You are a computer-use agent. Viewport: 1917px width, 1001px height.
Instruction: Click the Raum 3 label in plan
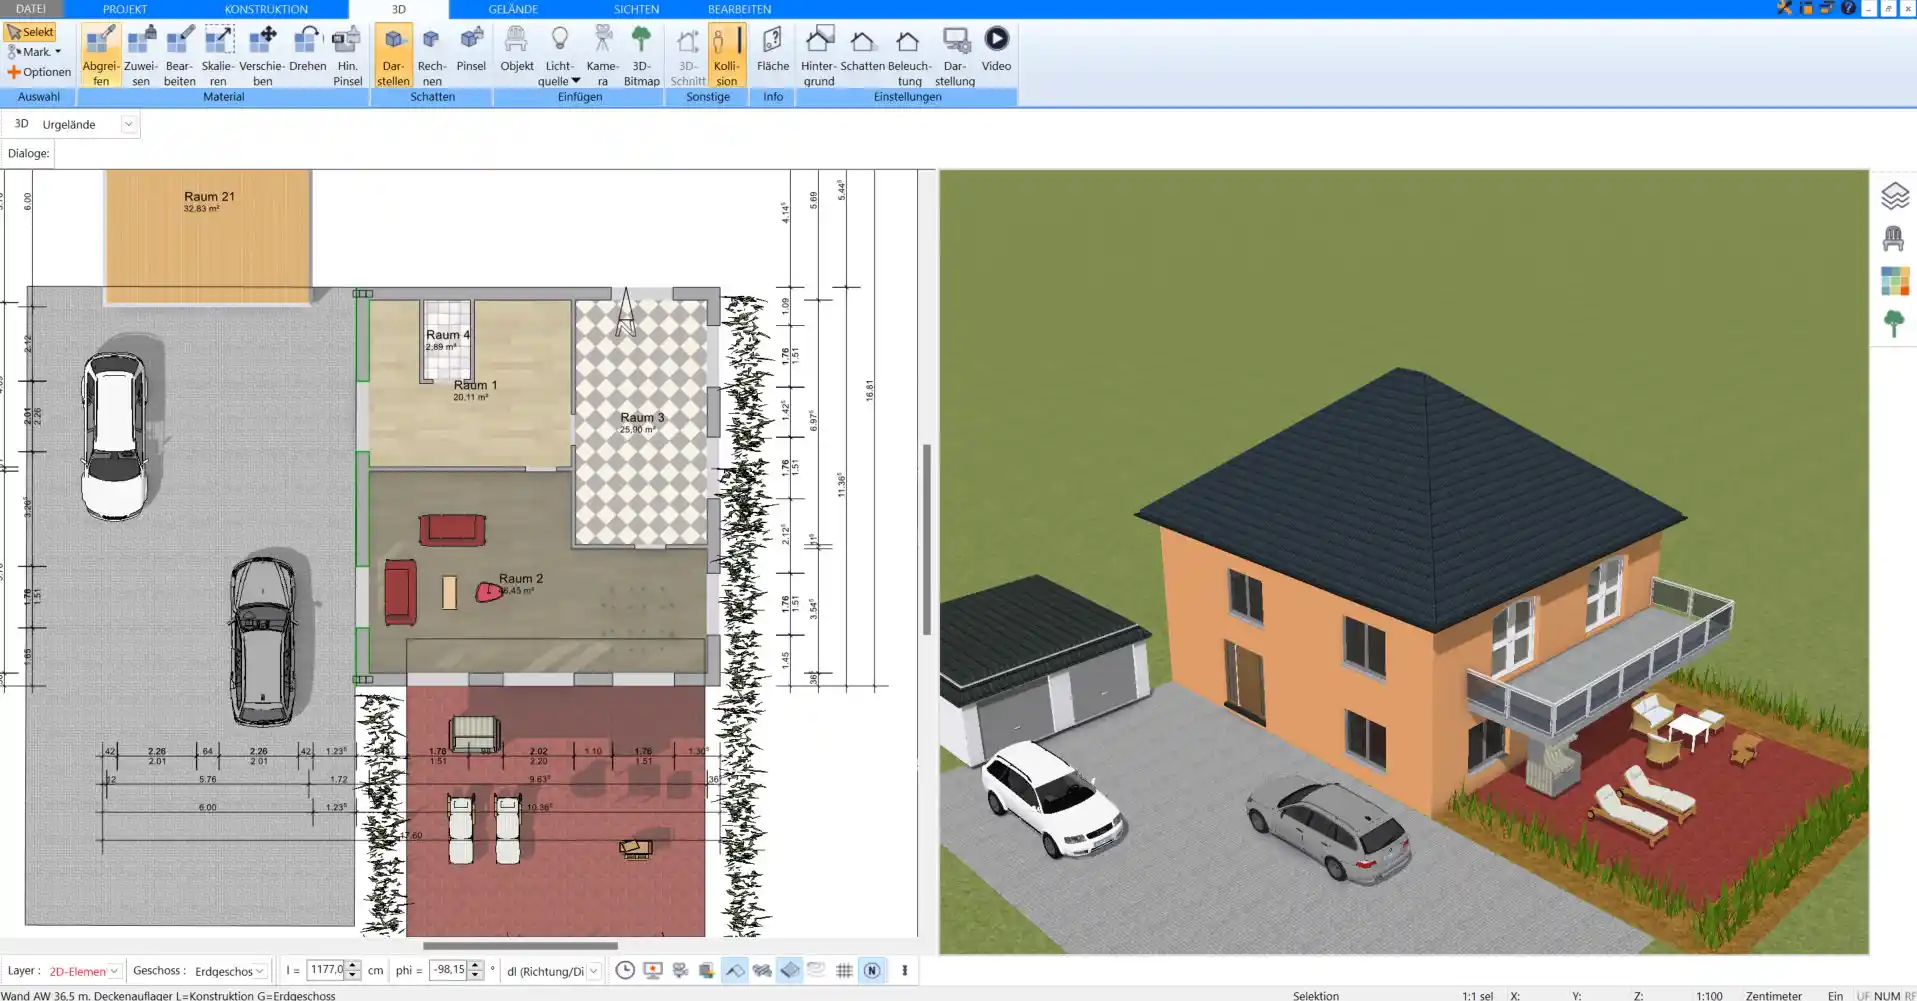(642, 418)
